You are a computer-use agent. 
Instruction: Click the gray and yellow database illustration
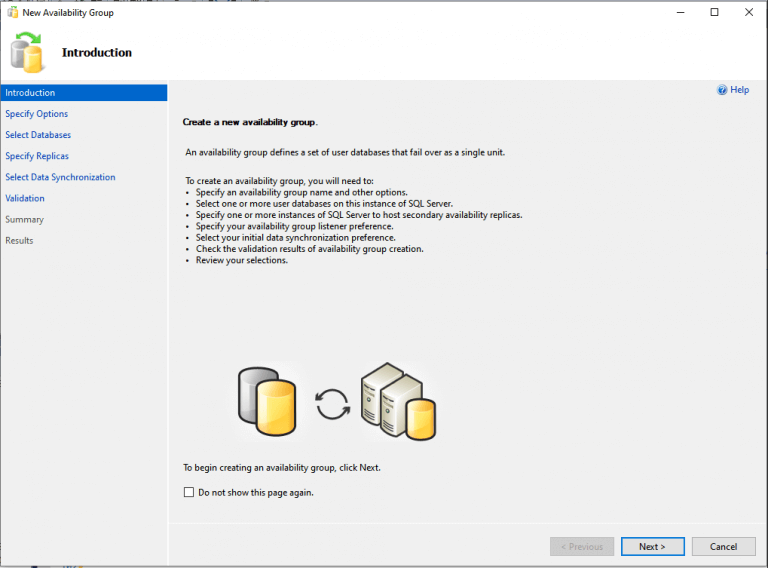pos(266,402)
